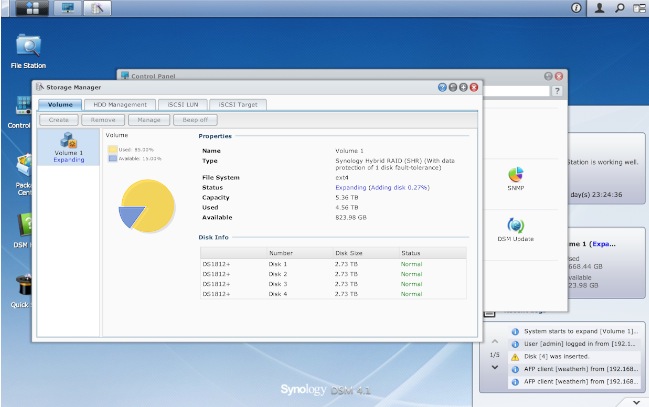This screenshot has height=407, width=649.
Task: Click the Status column header
Action: [433, 253]
